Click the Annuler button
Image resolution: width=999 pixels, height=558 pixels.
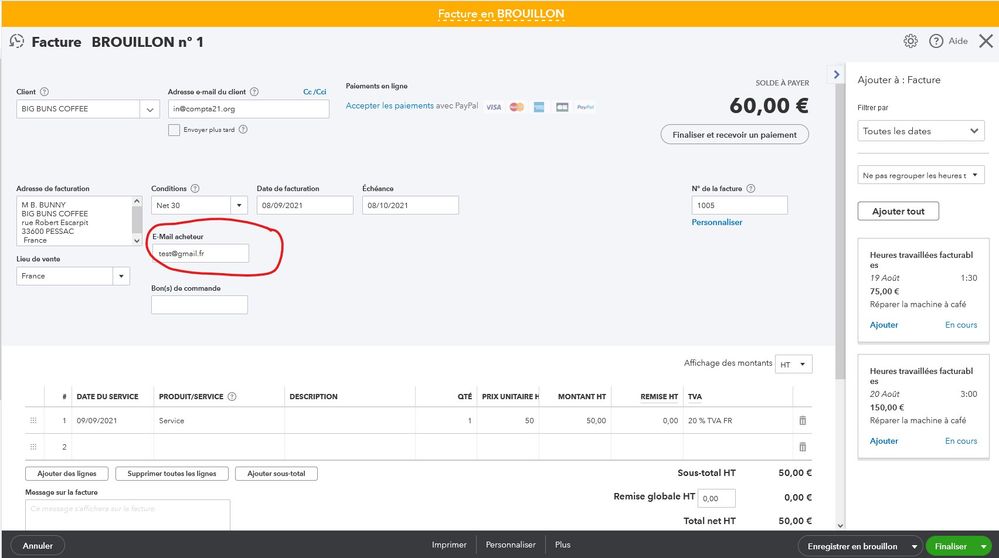(x=38, y=546)
